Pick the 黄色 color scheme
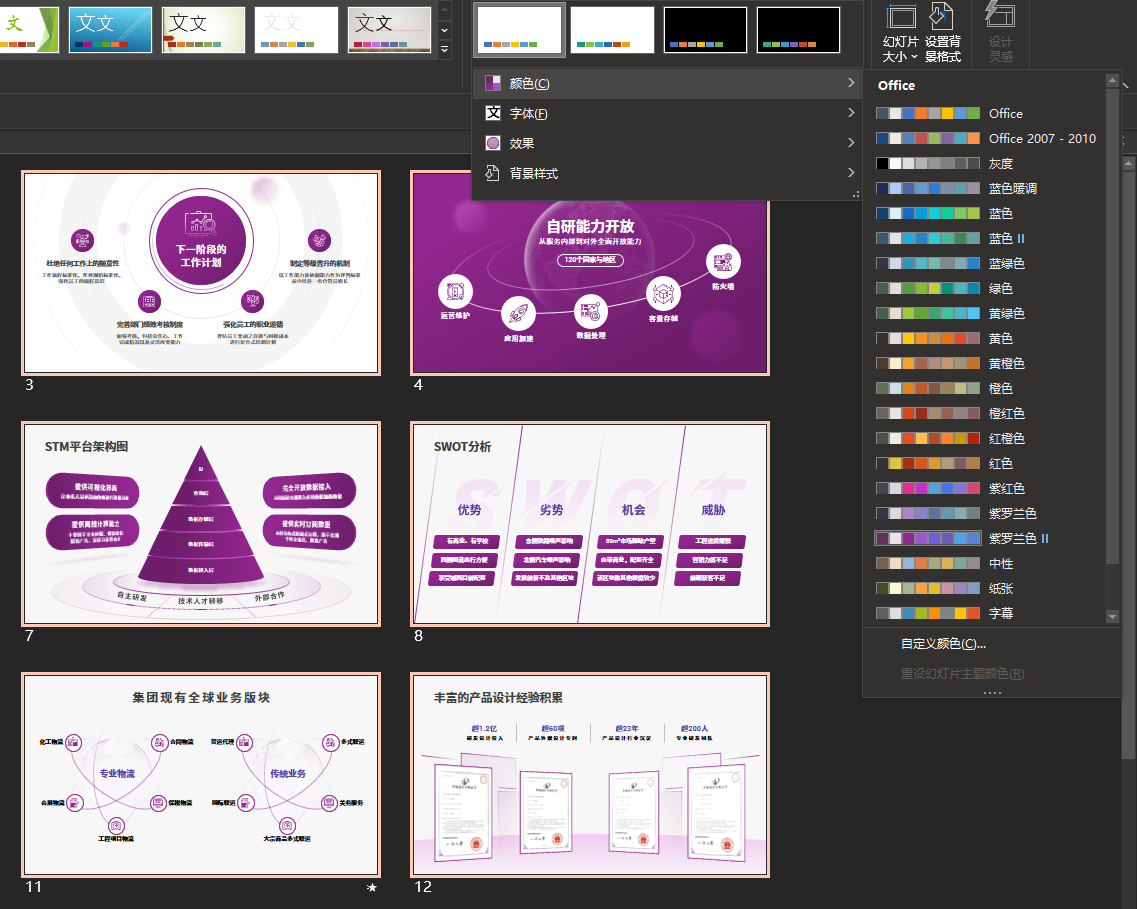This screenshot has width=1137, height=909. click(x=985, y=339)
